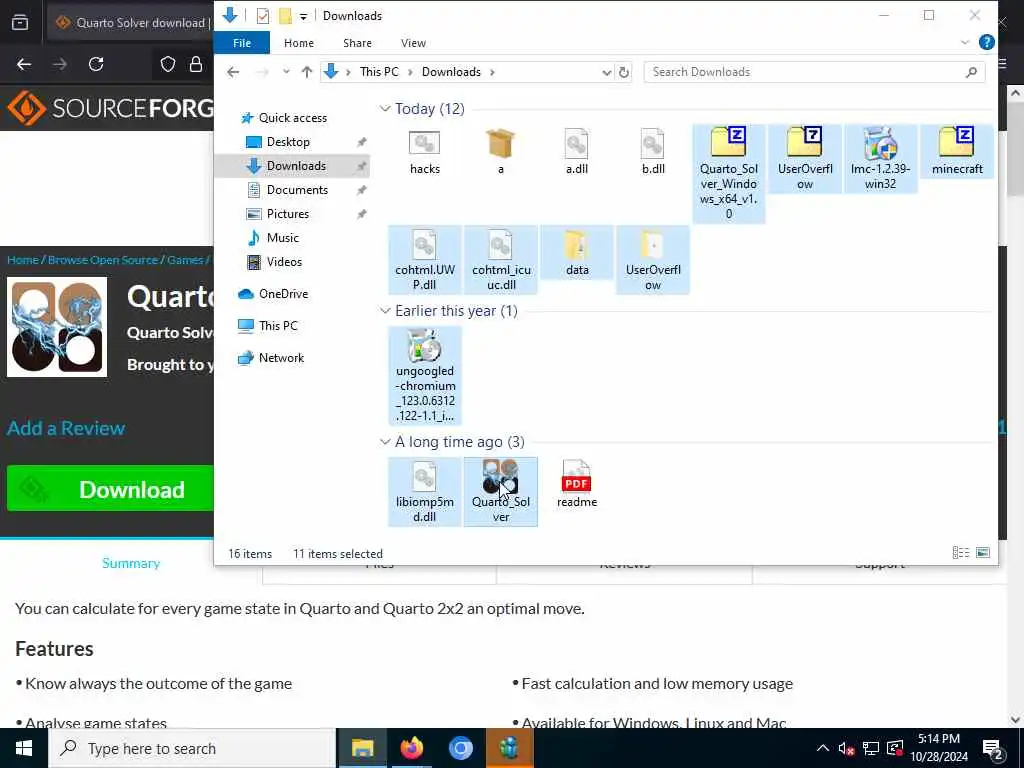
Task: Open the hacks file in Downloads
Action: 424,153
